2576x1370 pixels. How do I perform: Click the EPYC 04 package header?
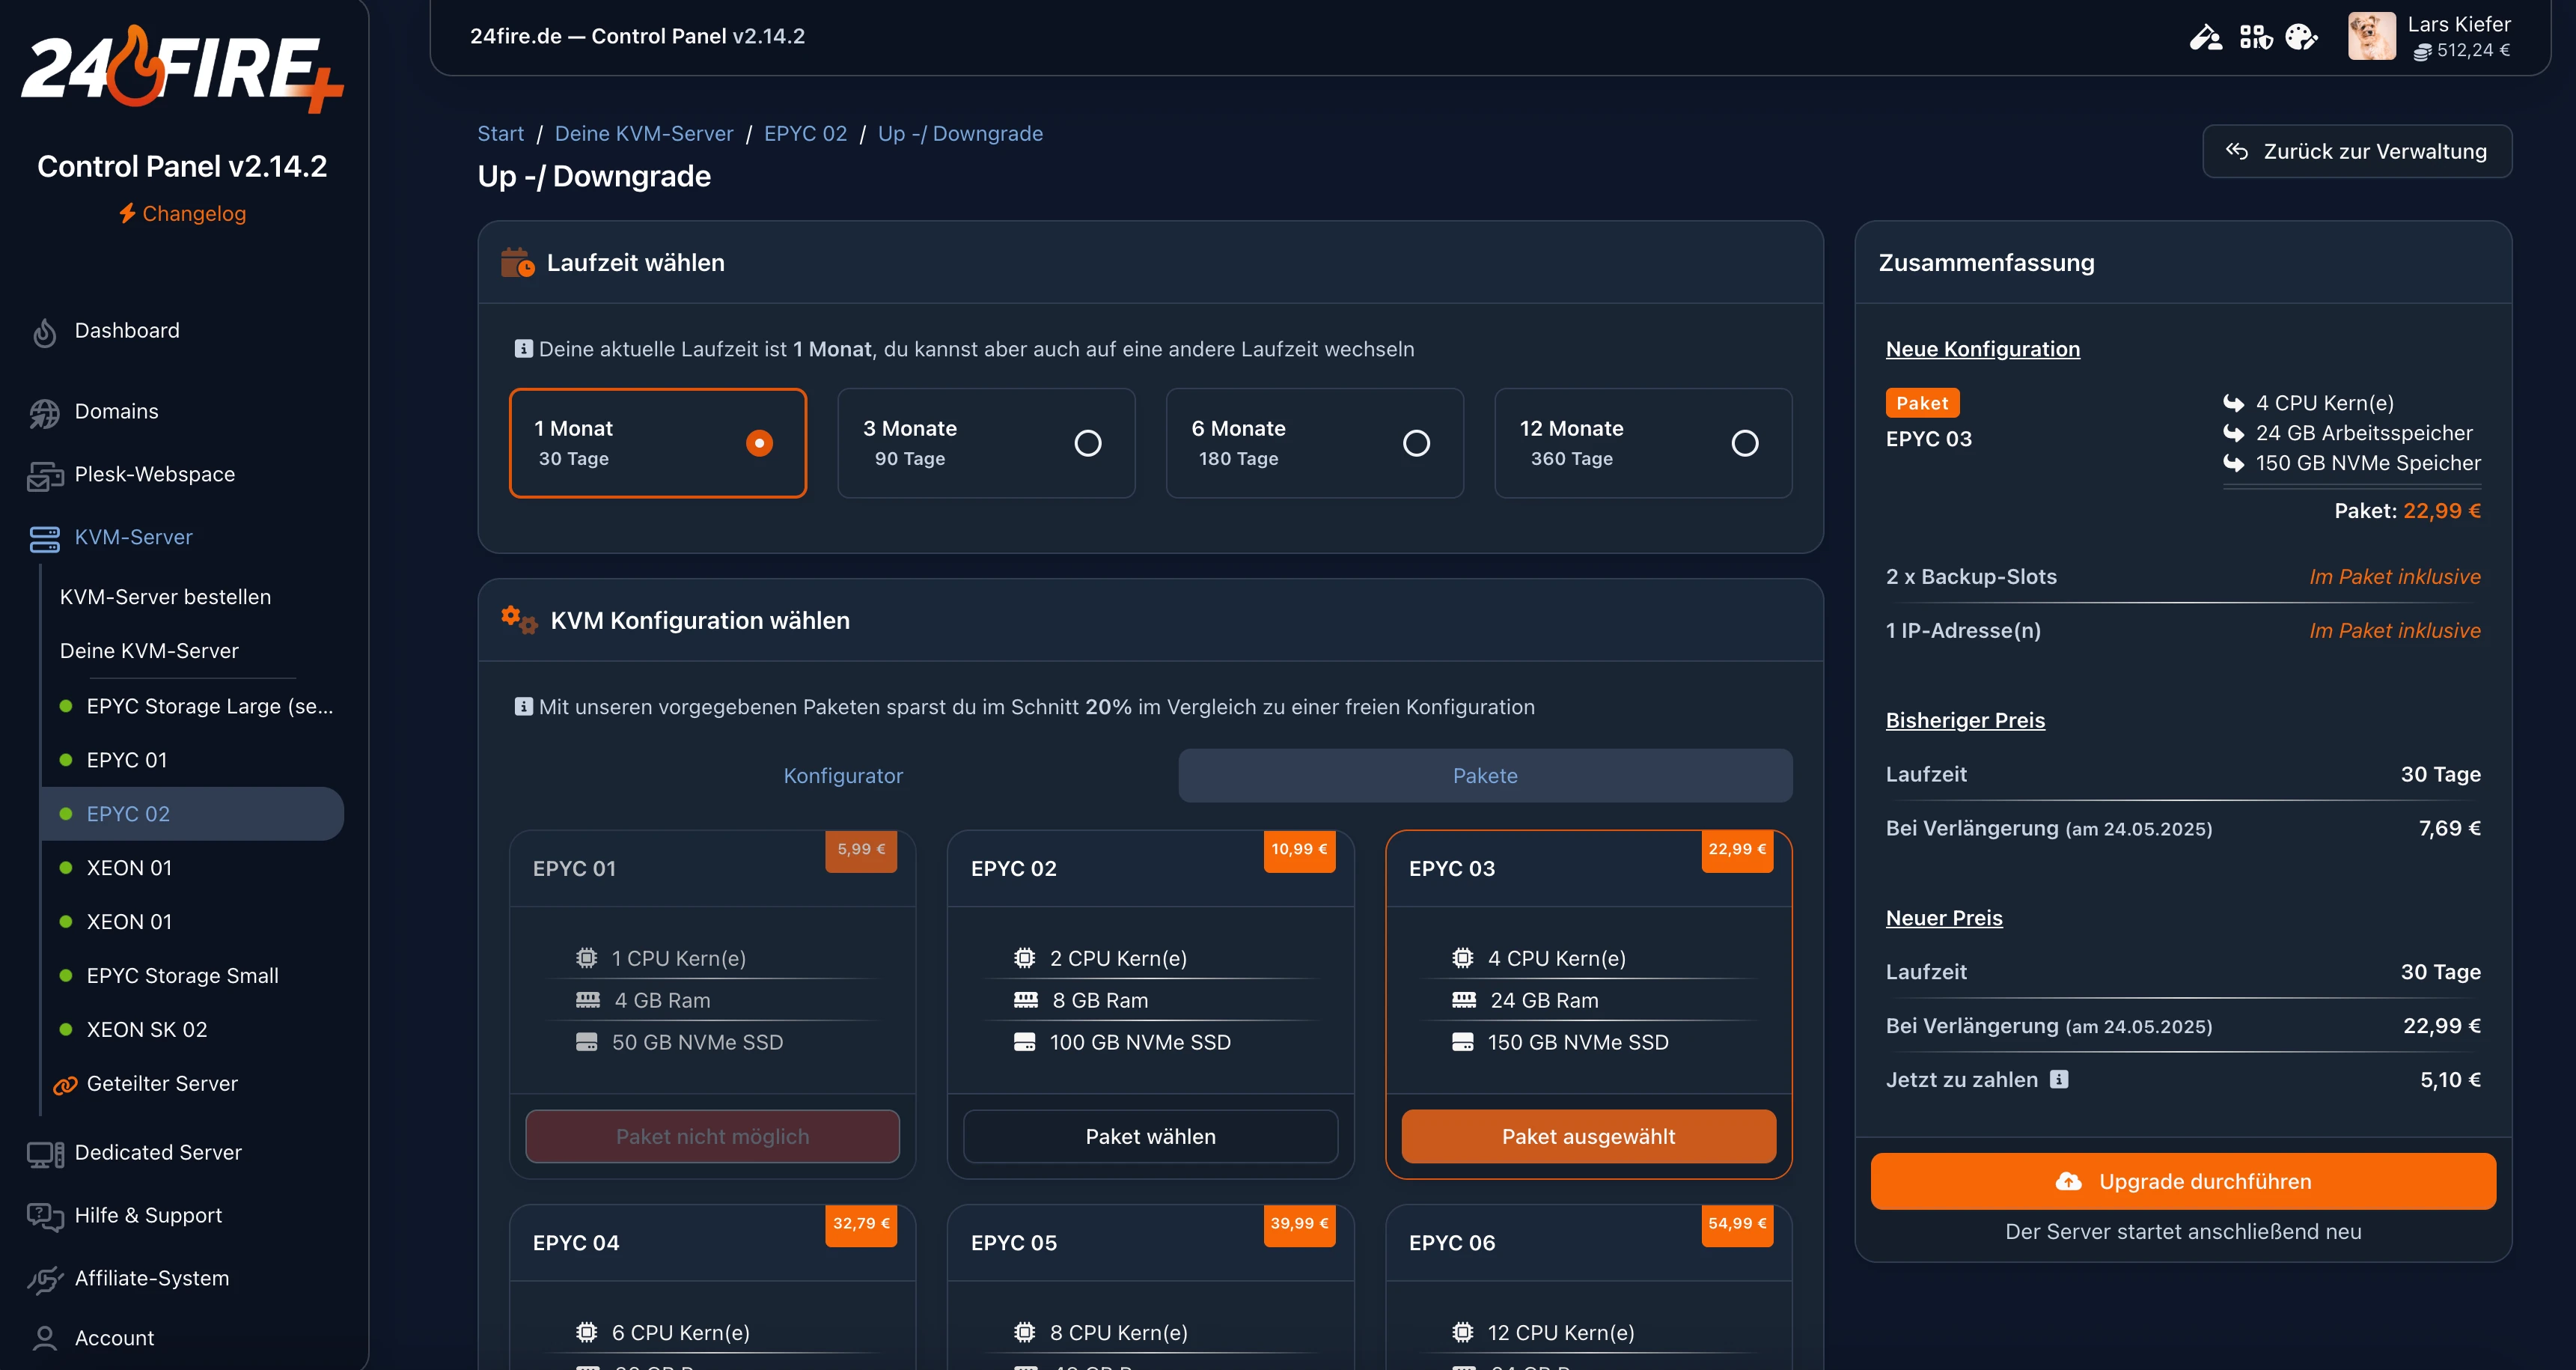coord(712,1243)
